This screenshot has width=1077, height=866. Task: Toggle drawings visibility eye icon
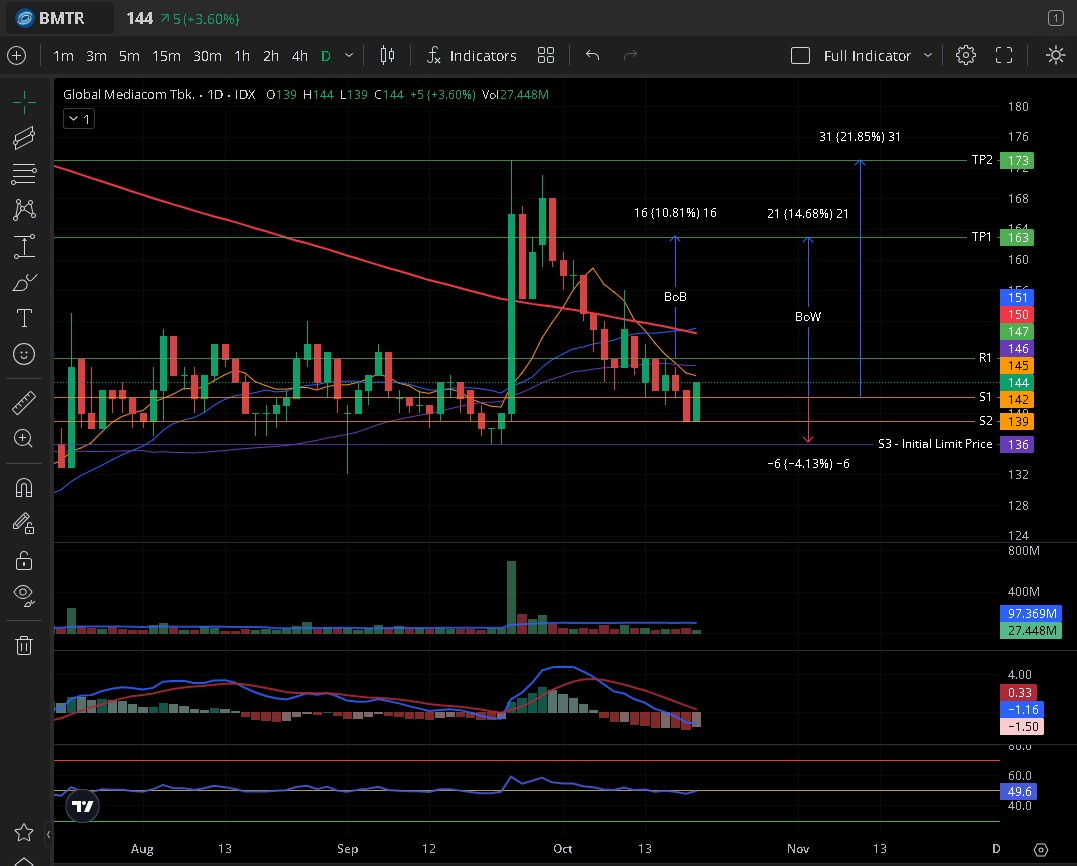pyautogui.click(x=24, y=595)
